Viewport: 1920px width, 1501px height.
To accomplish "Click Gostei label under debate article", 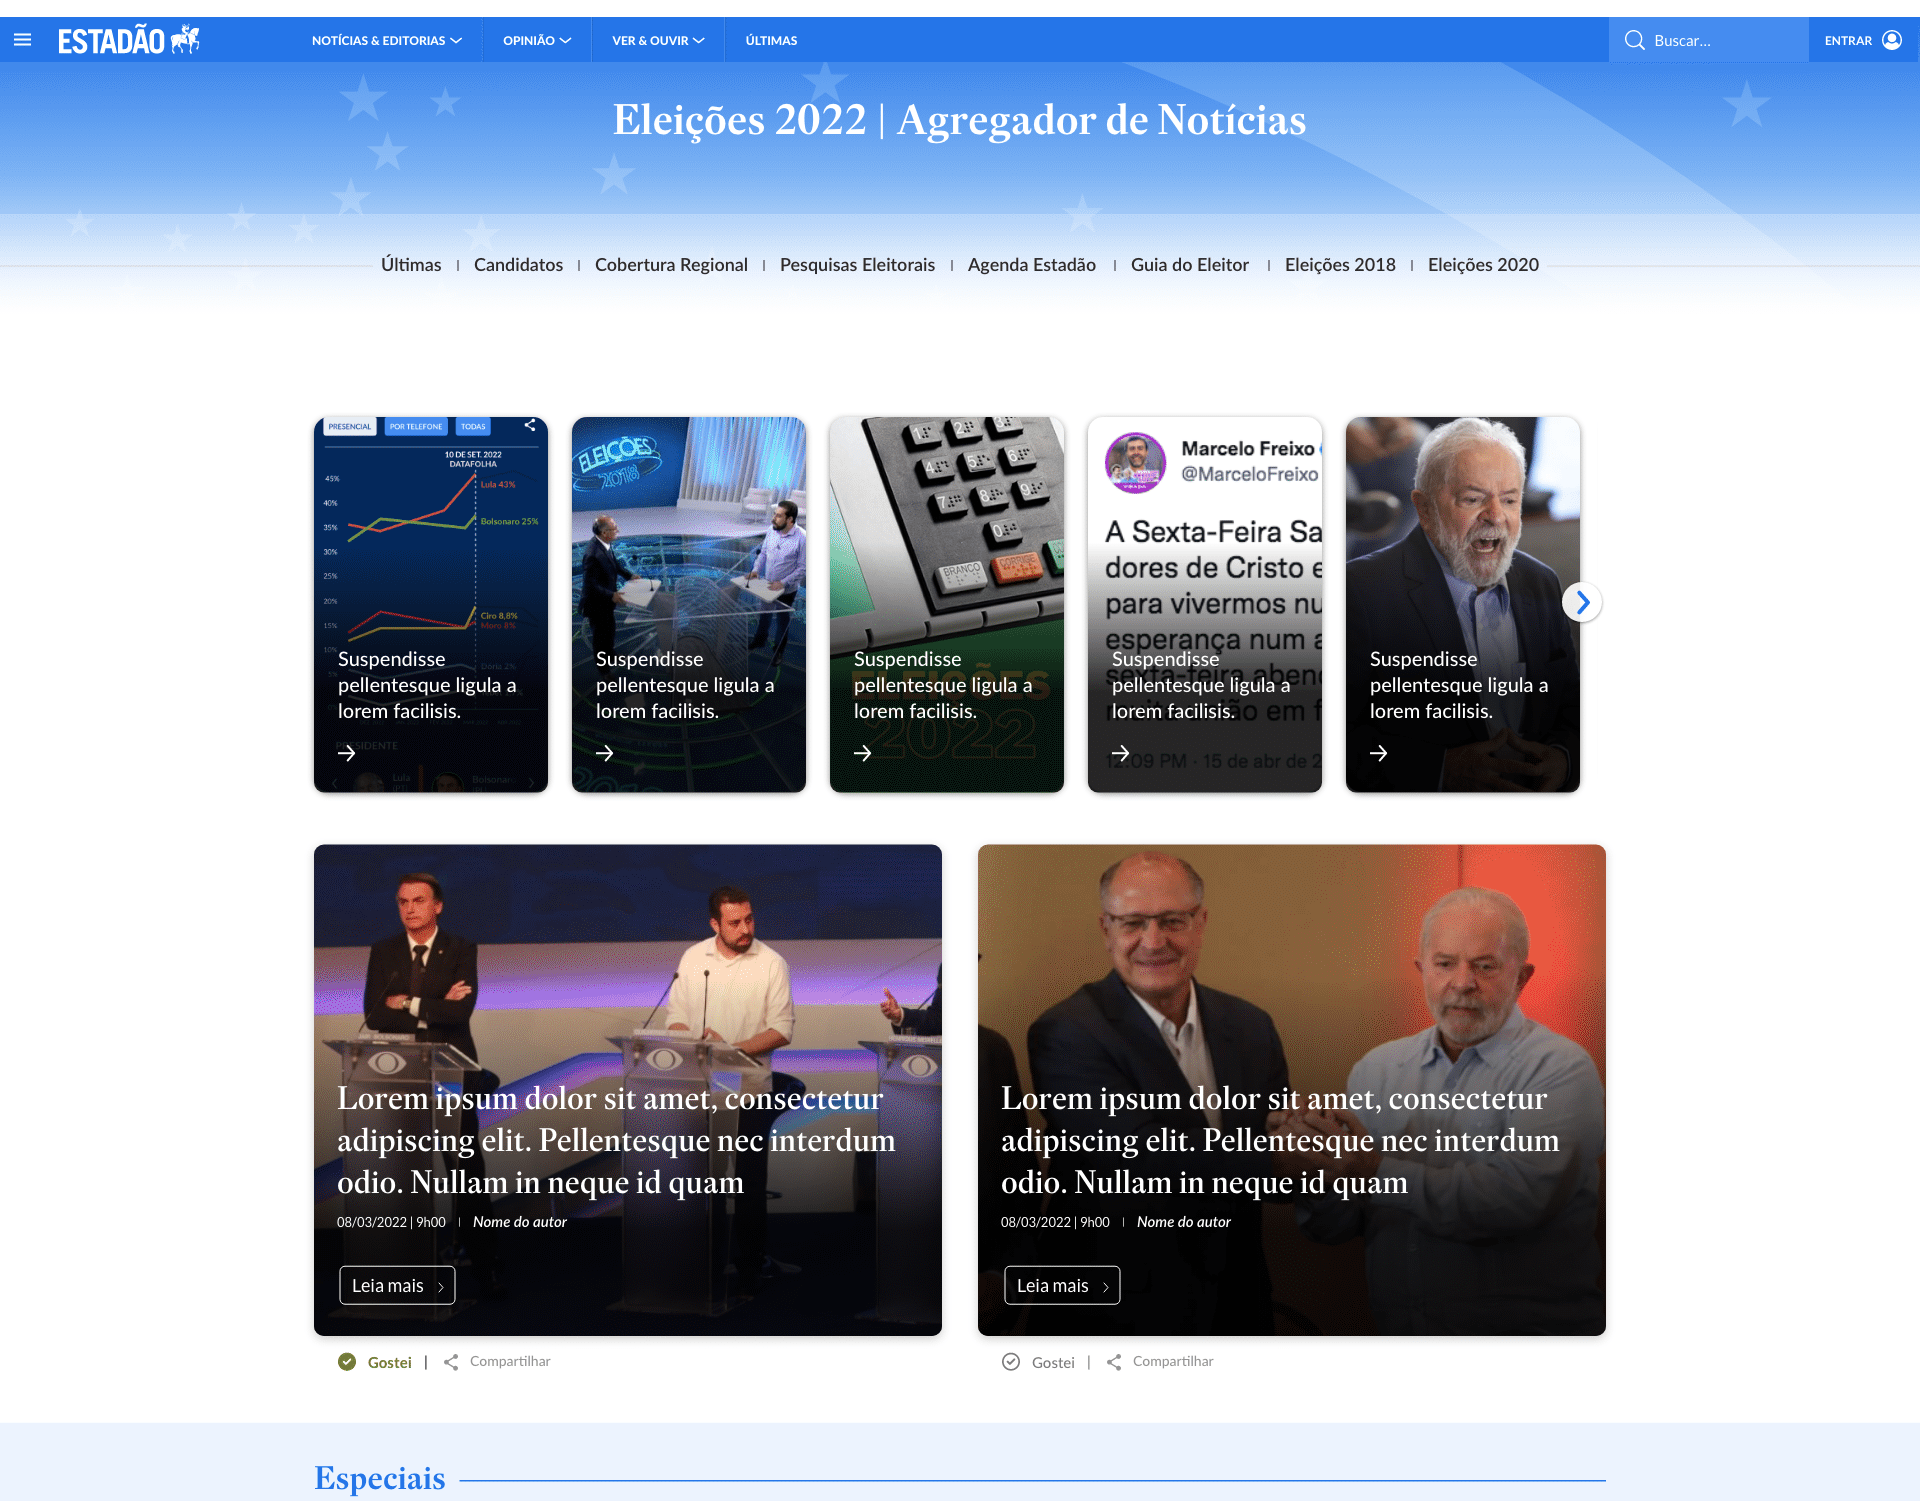I will pyautogui.click(x=389, y=1362).
